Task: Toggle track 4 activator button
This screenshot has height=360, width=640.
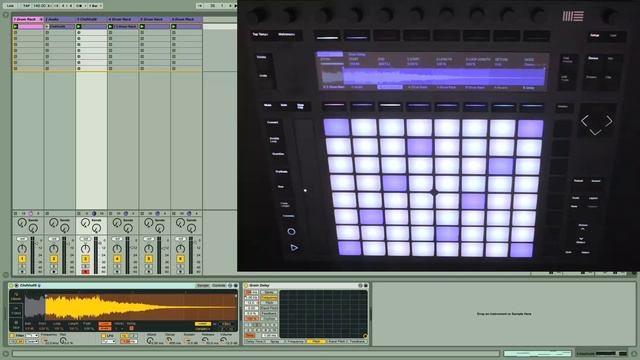Action: (117, 259)
